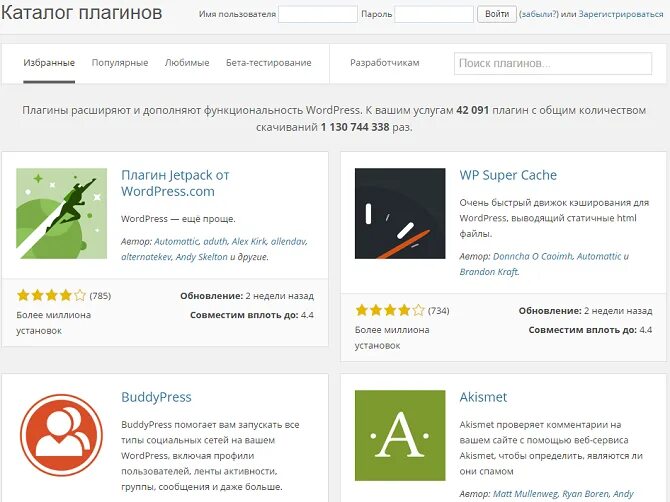Open author link alternatekev
Screen dimensions: 670x502
tap(146, 257)
